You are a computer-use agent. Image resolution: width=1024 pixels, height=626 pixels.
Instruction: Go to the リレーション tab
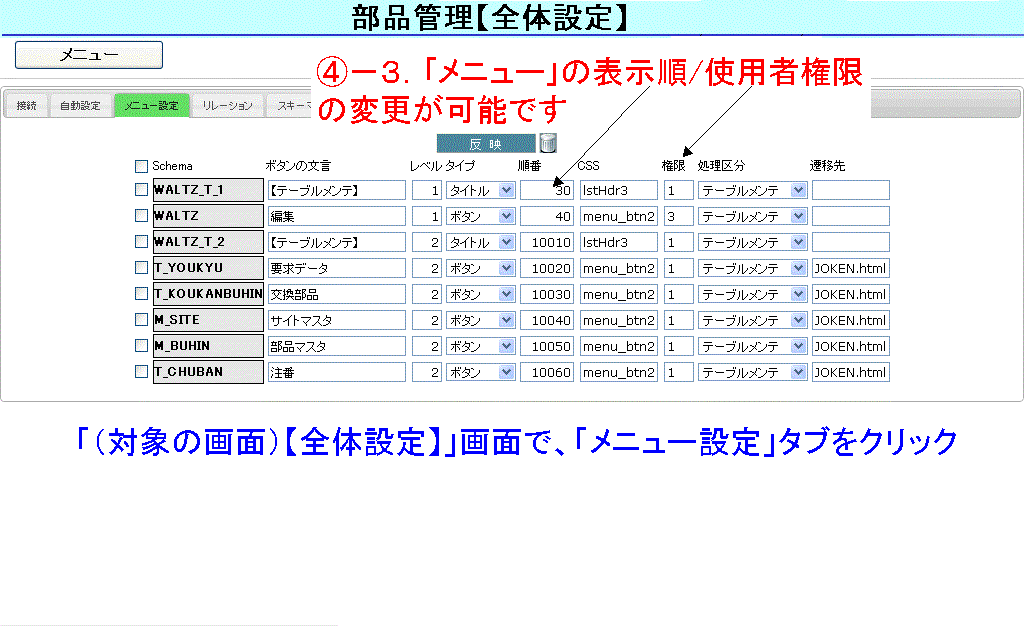[x=227, y=106]
